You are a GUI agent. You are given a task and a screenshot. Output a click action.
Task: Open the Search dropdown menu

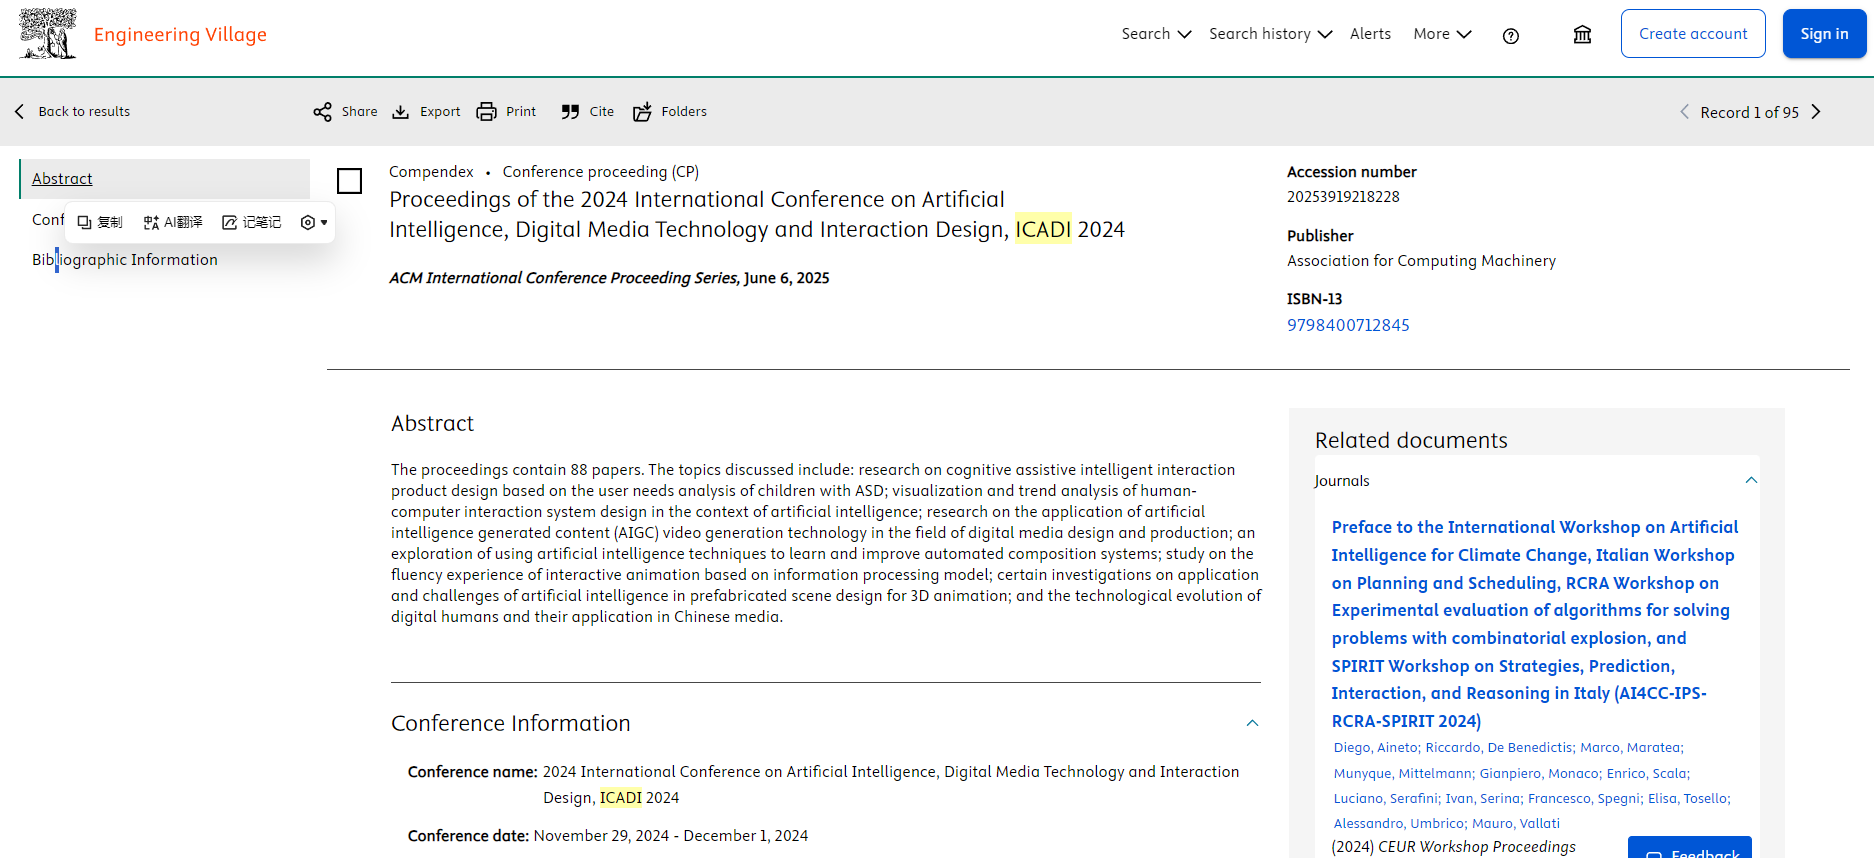(x=1156, y=34)
